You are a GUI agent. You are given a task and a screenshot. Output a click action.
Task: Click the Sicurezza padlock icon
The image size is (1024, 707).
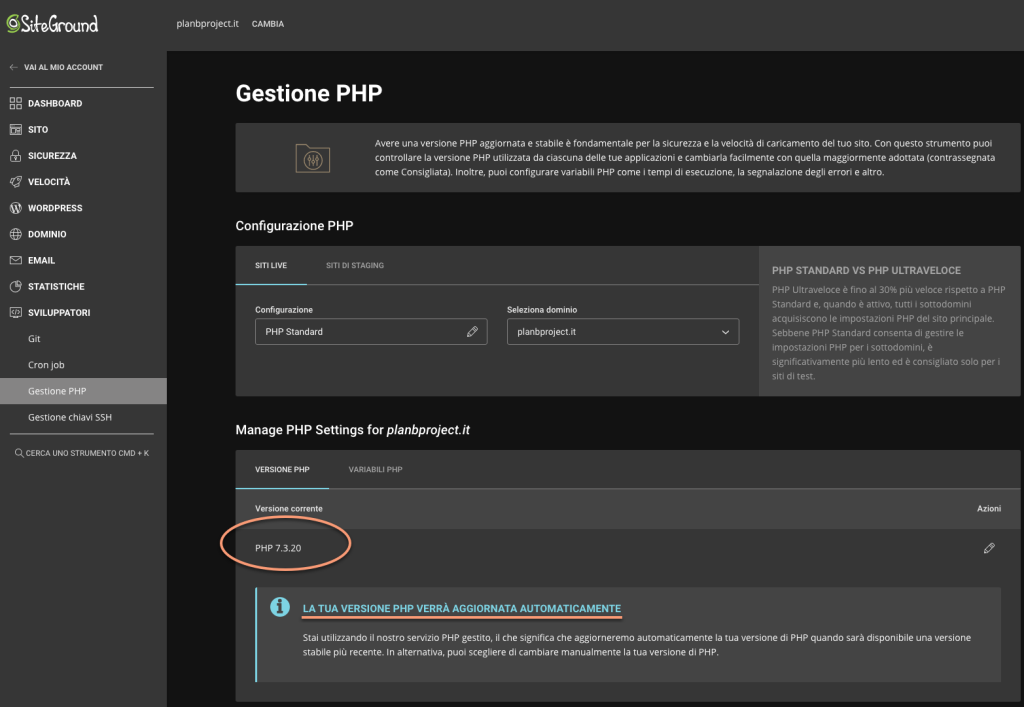(x=16, y=155)
